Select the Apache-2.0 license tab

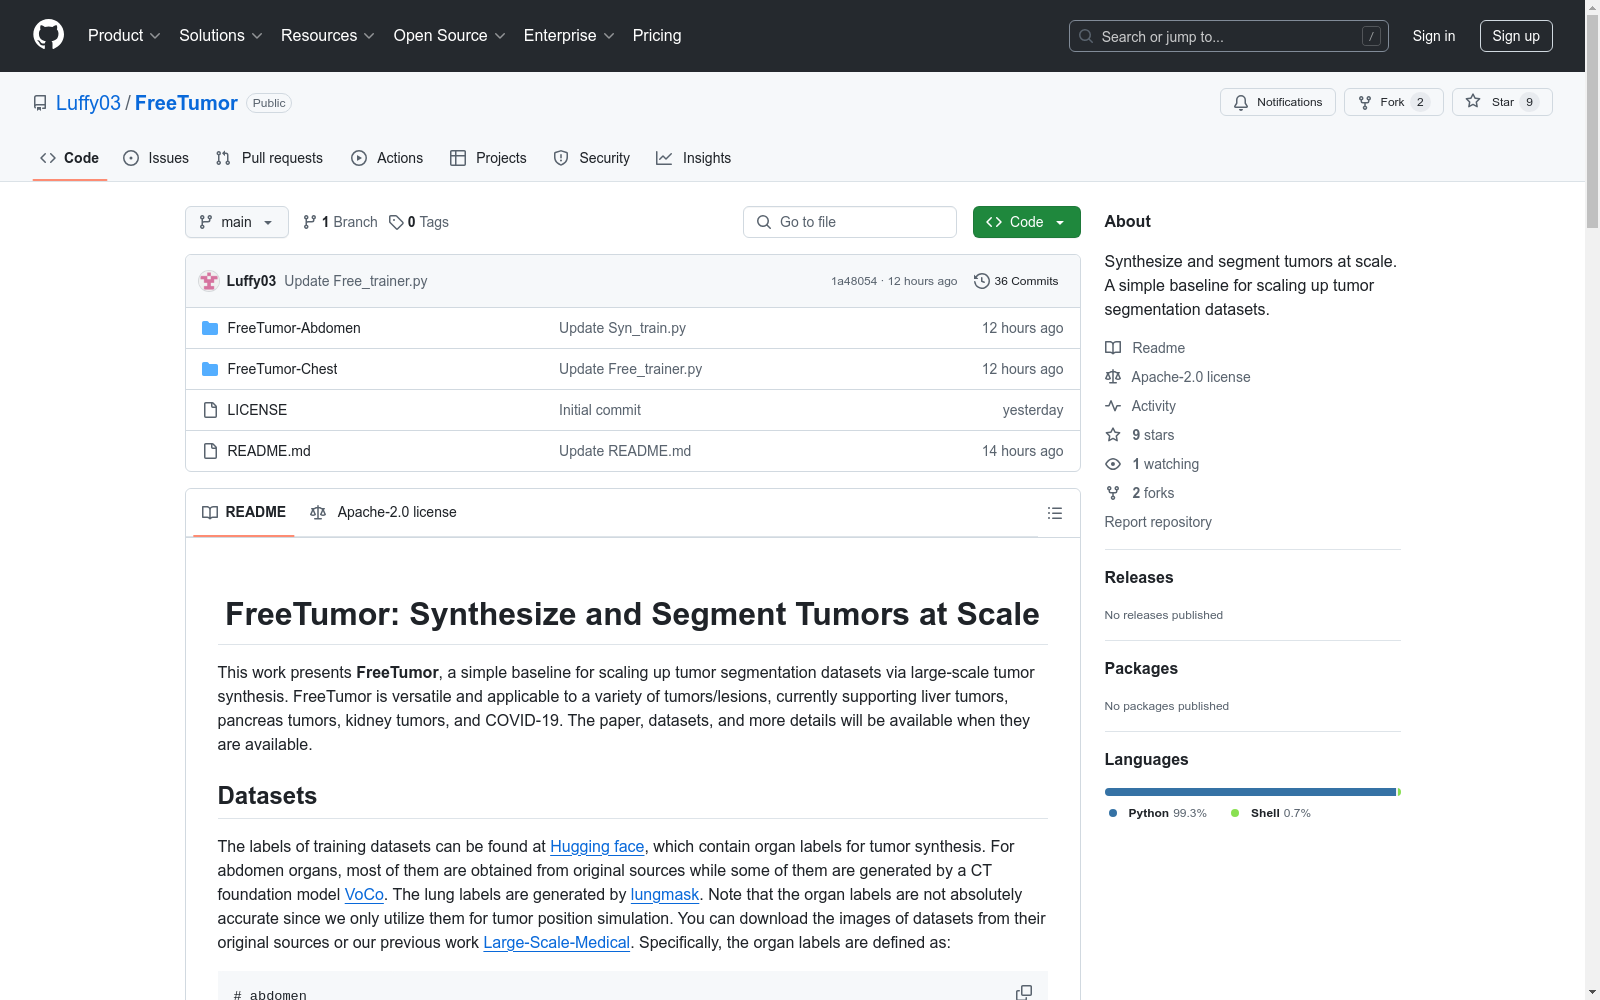[x=383, y=513]
